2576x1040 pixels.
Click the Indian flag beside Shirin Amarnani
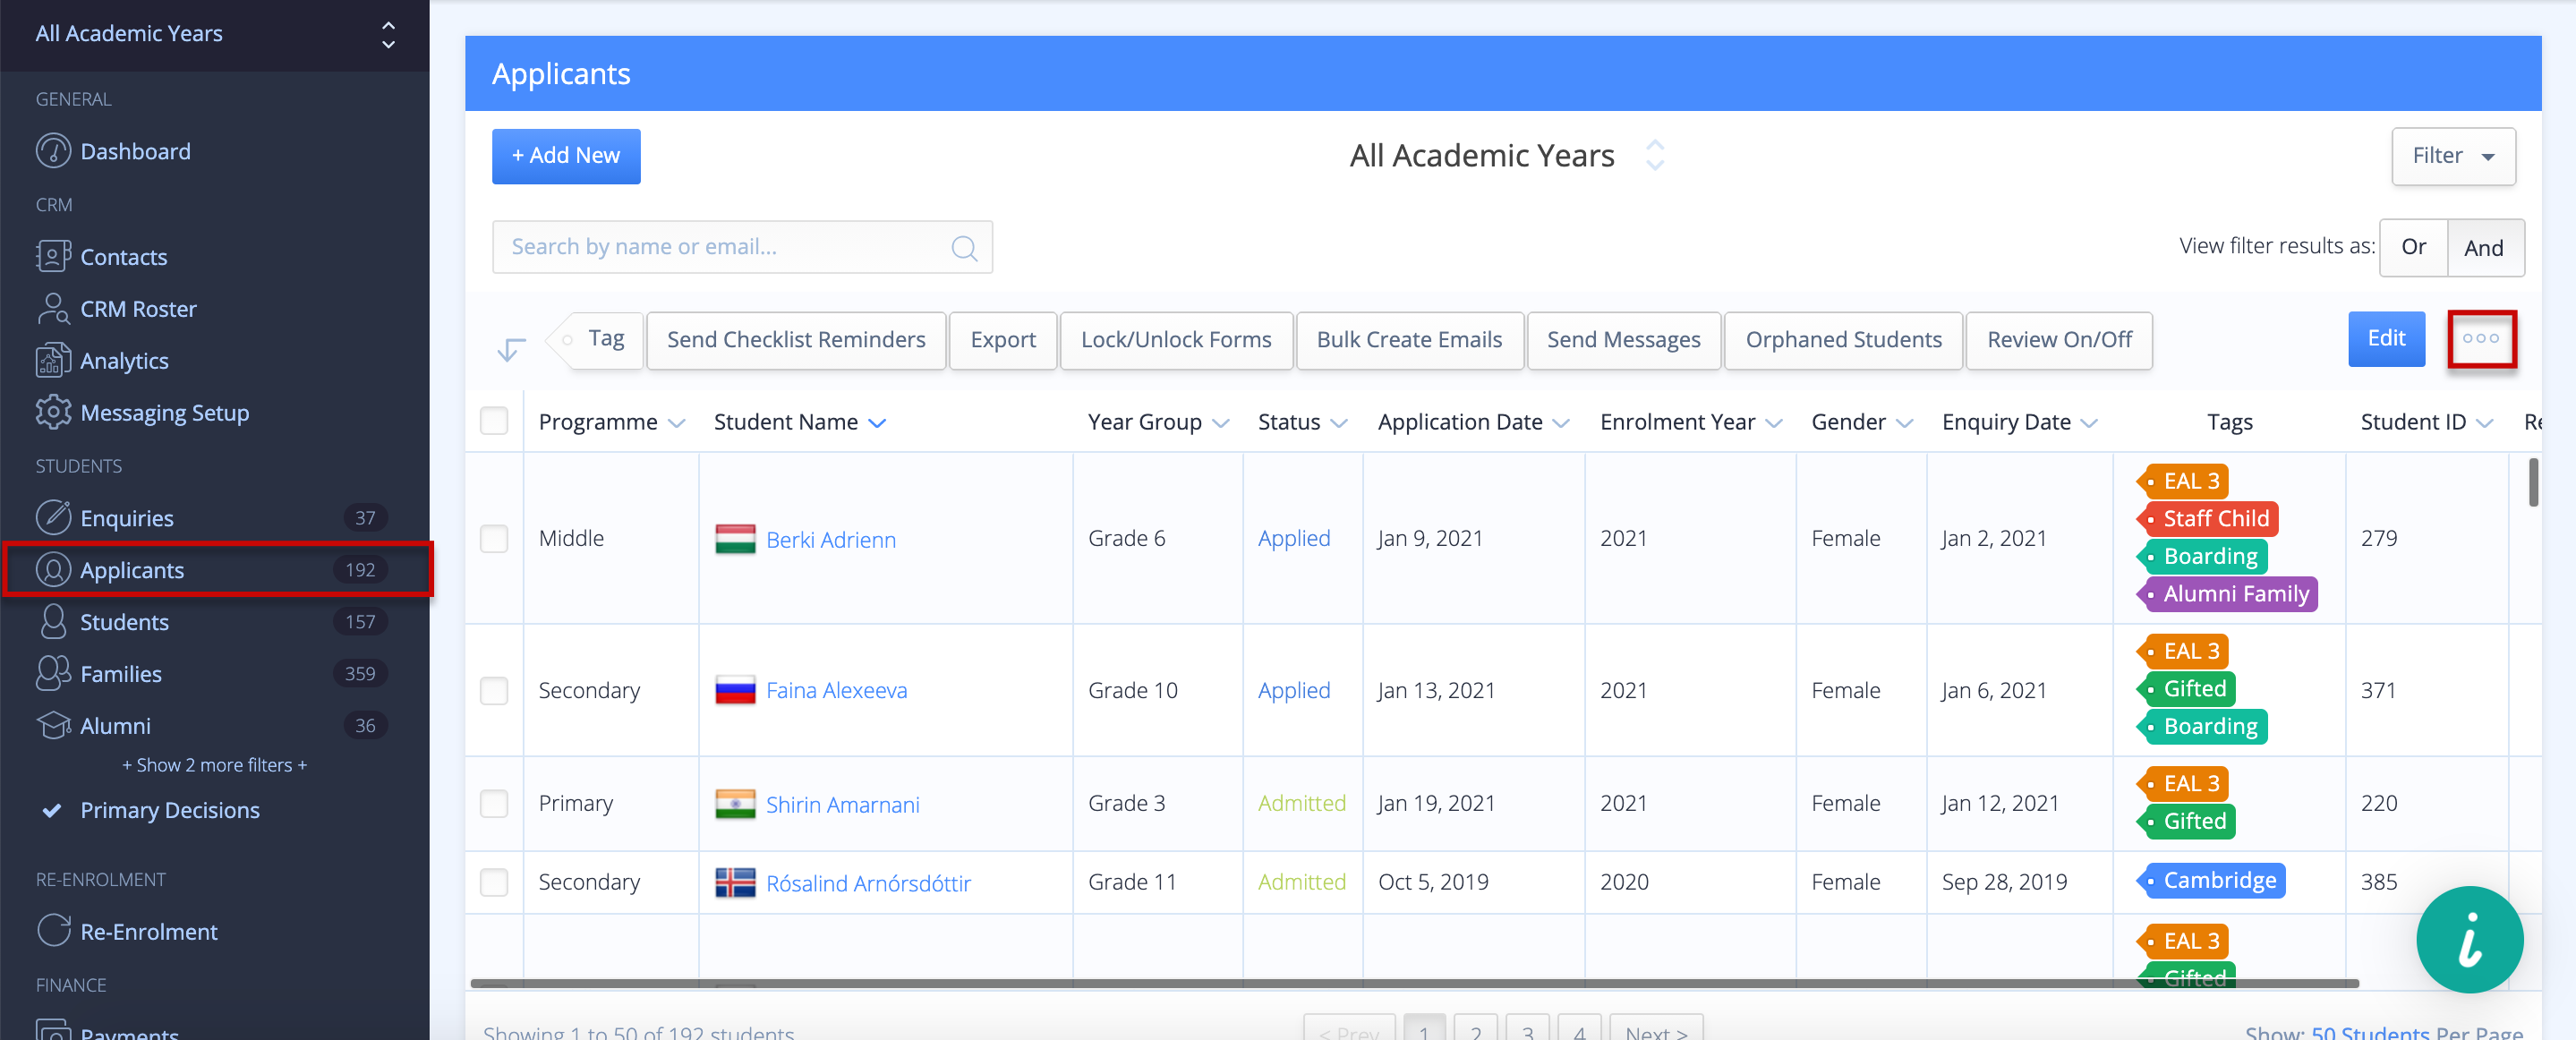[735, 804]
